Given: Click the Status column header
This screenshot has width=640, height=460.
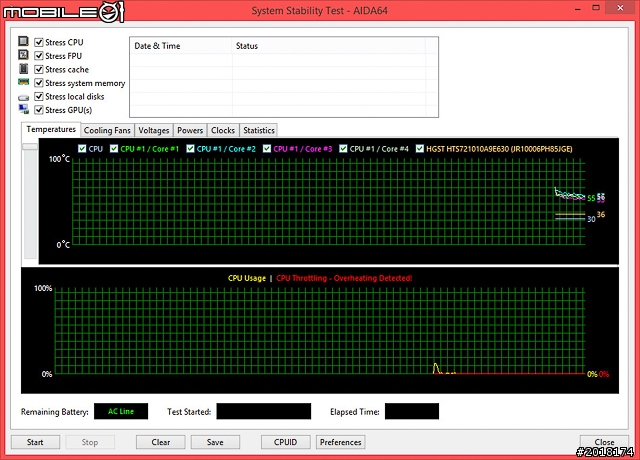Looking at the screenshot, I should pos(329,46).
